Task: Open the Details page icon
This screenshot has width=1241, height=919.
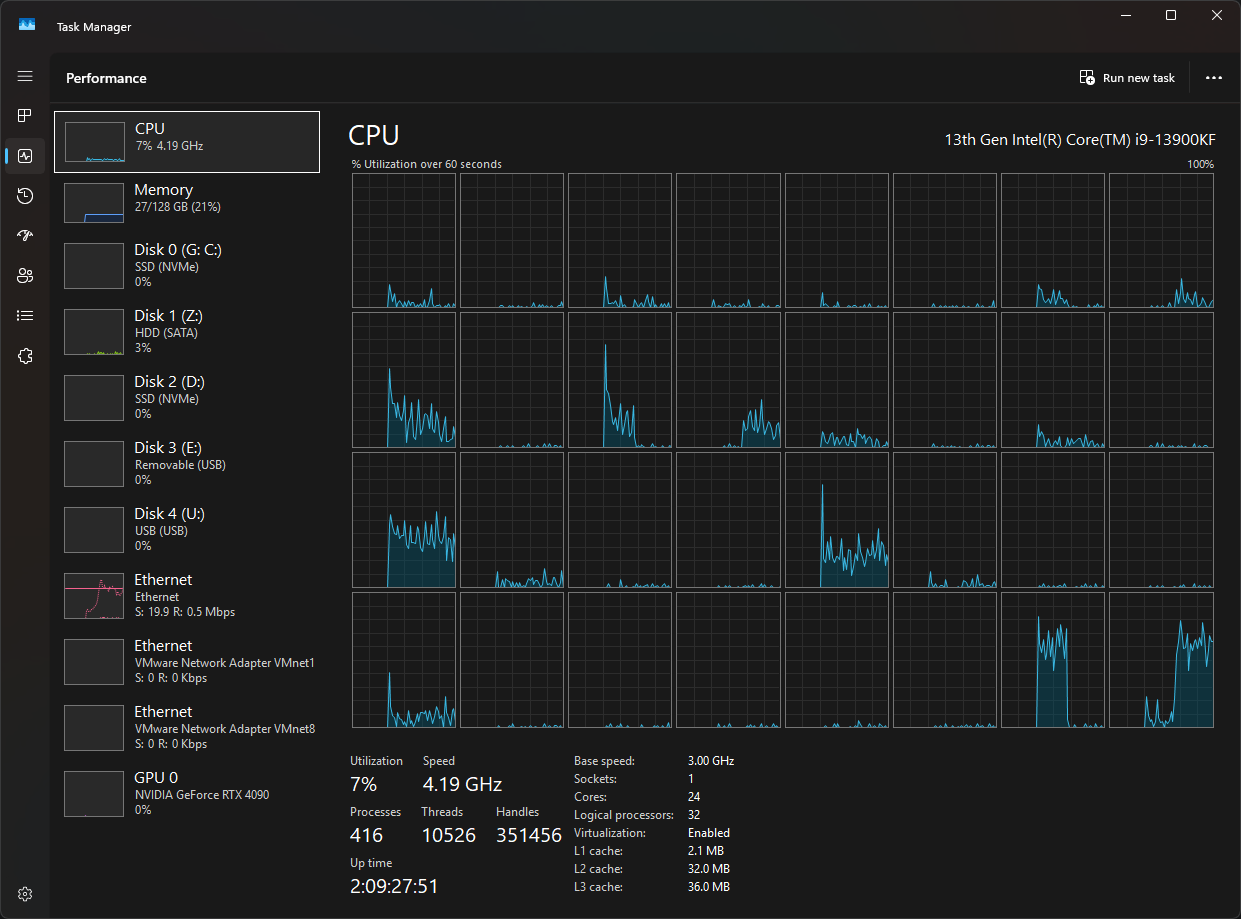Action: (x=25, y=316)
